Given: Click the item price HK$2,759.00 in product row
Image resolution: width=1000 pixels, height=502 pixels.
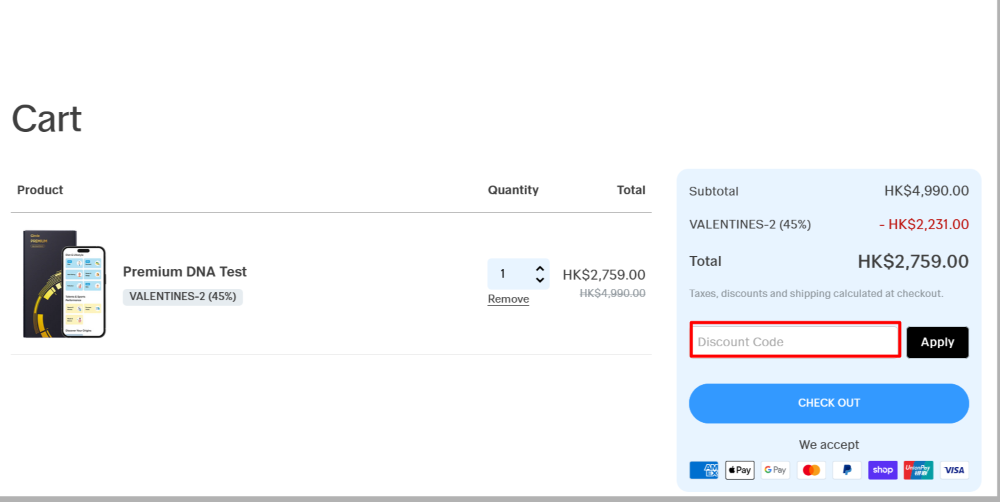Looking at the screenshot, I should tap(604, 275).
